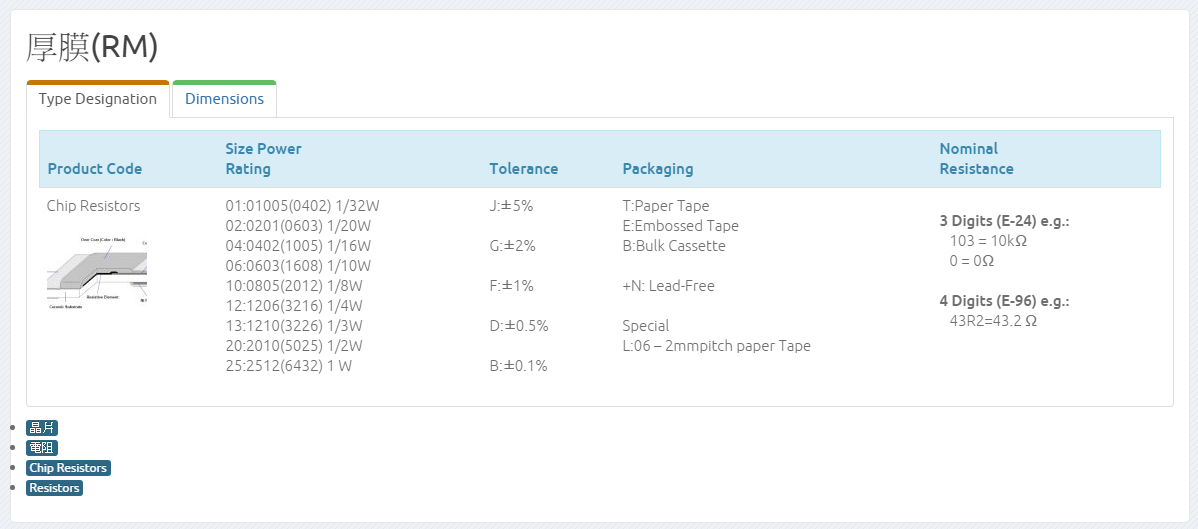1198x529 pixels.
Task: Click the Size Power Rating header
Action: coord(263,159)
